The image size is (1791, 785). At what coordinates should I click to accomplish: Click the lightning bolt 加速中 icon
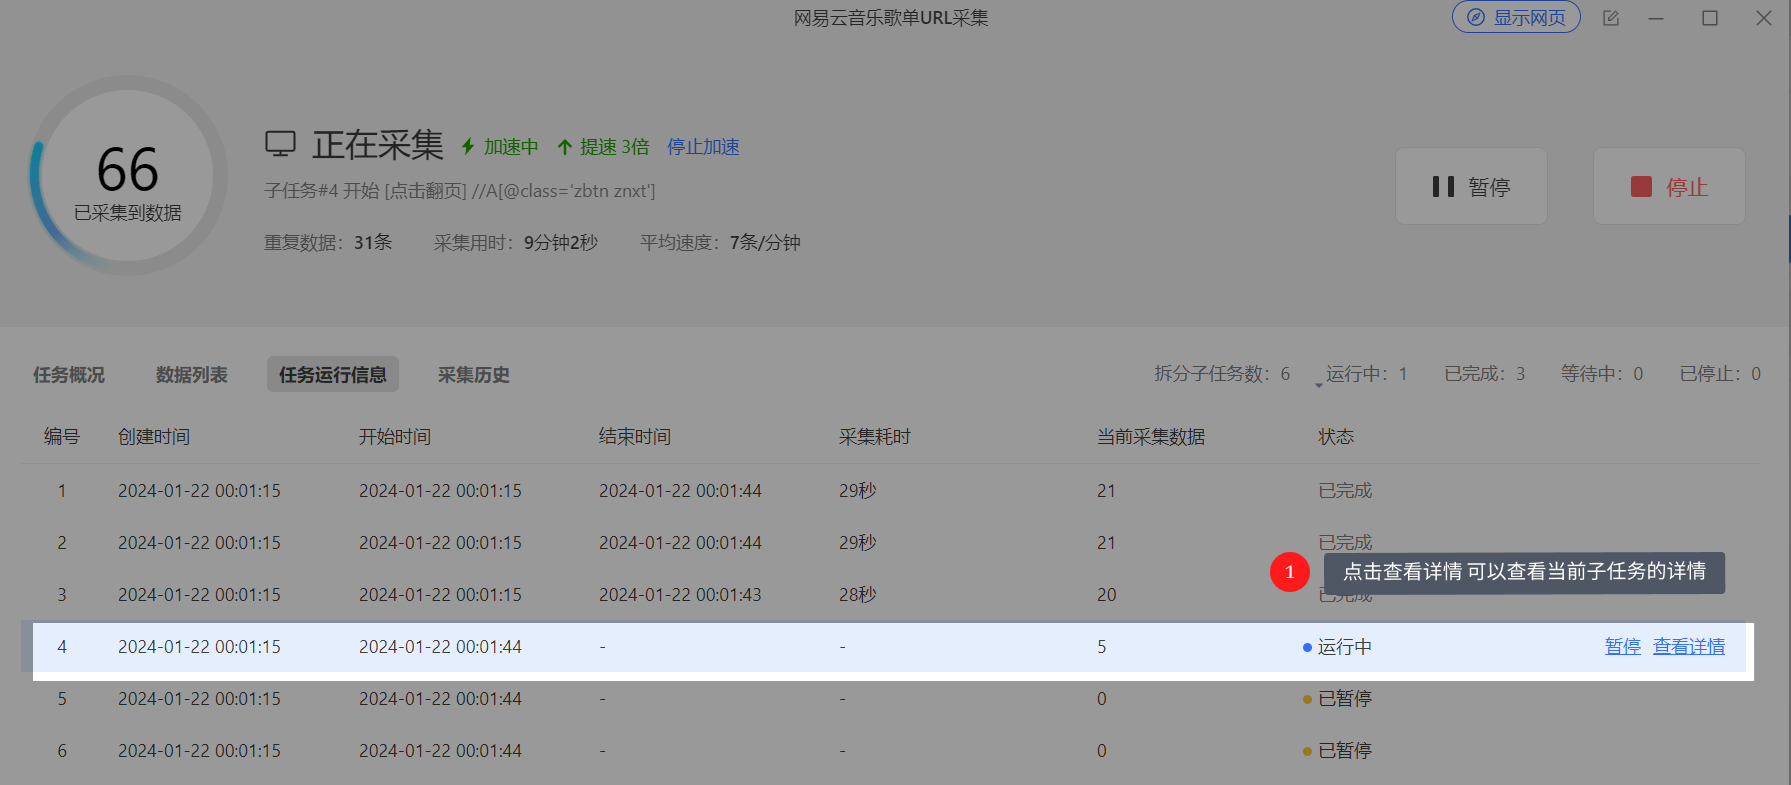(x=467, y=146)
